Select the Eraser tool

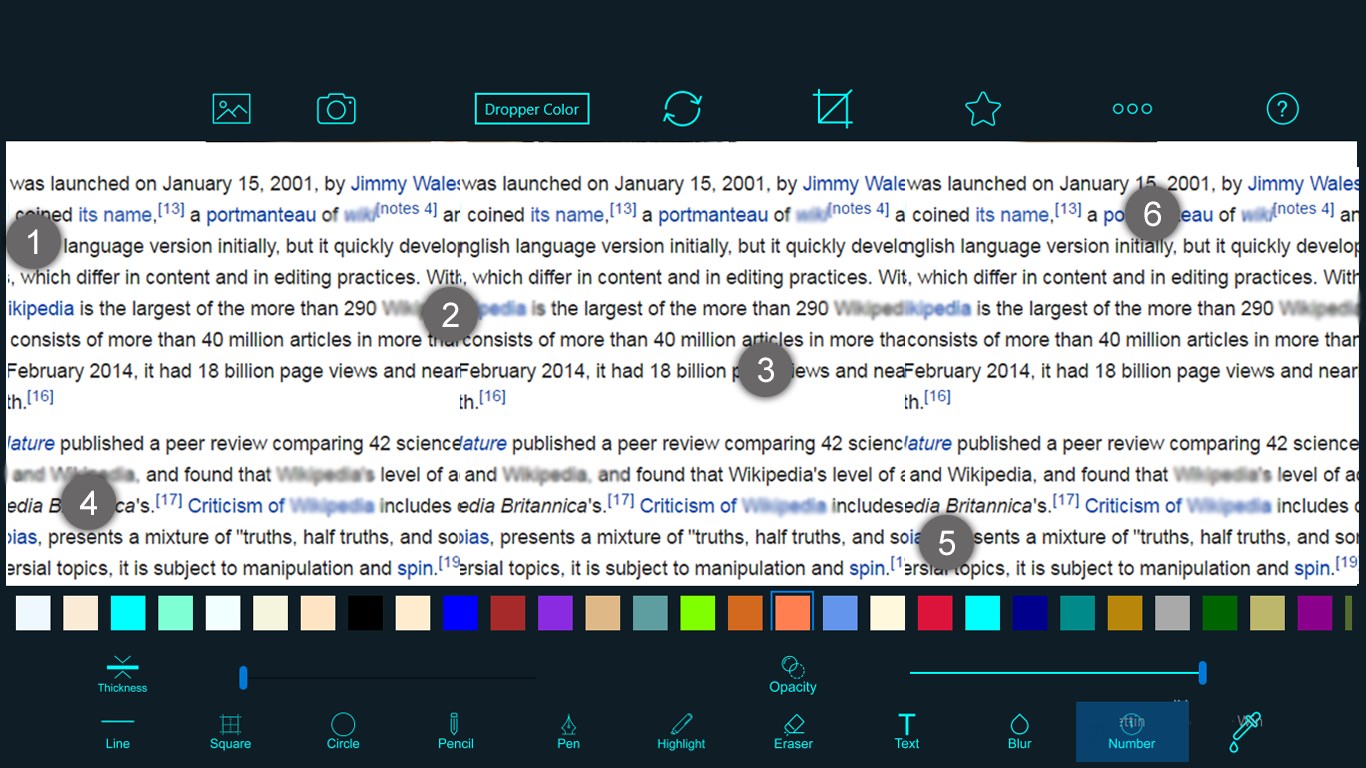(x=794, y=732)
